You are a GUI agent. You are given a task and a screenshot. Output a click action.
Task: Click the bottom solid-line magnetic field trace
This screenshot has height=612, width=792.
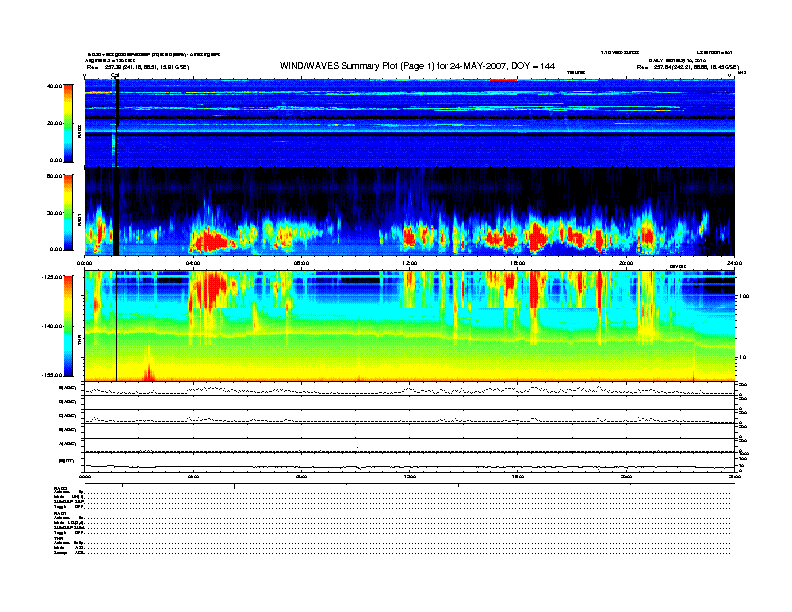pos(409,467)
